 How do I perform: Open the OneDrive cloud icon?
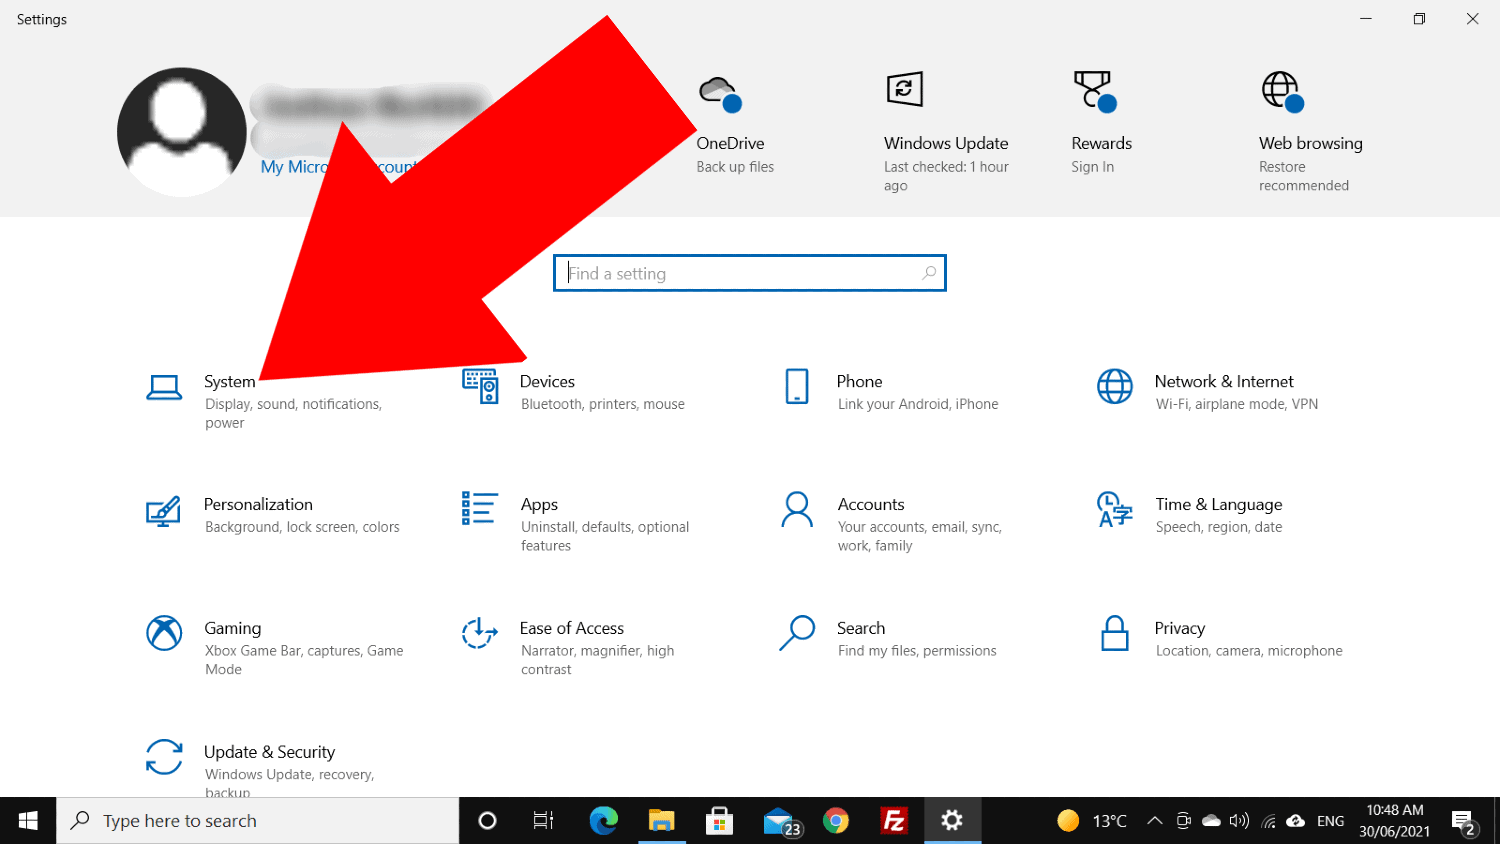720,93
